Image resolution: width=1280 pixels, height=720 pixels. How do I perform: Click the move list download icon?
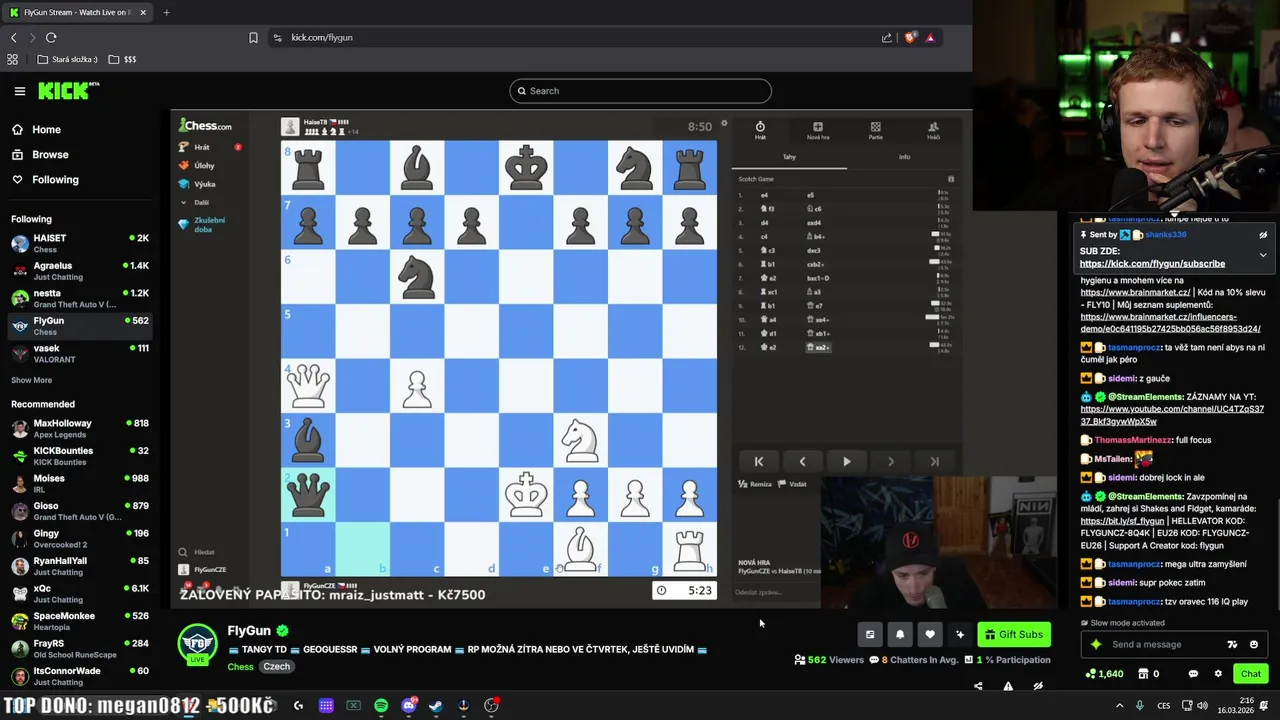(x=951, y=179)
